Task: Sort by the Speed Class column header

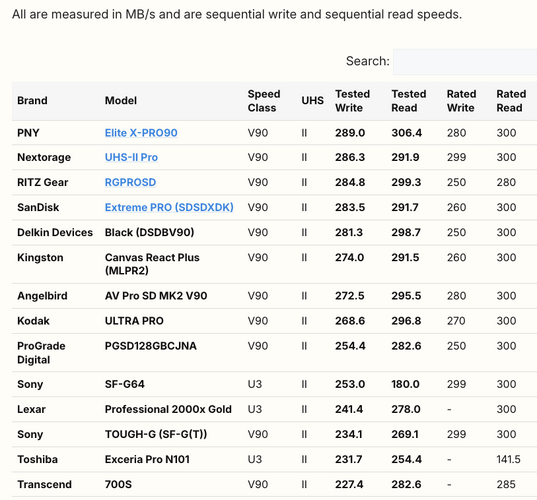Action: [x=264, y=101]
